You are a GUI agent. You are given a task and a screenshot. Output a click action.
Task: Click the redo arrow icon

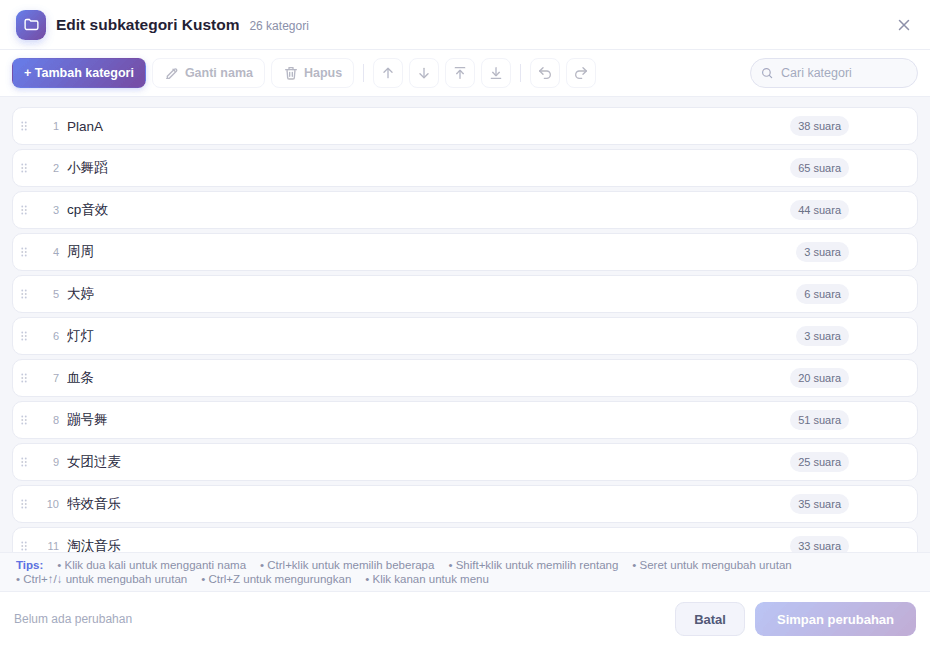(581, 73)
